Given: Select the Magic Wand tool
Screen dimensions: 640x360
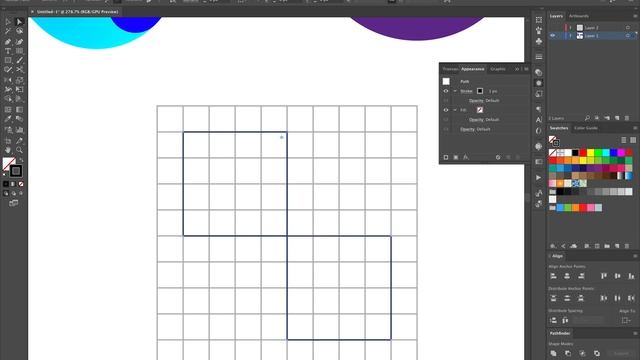Looking at the screenshot, I should (8, 31).
